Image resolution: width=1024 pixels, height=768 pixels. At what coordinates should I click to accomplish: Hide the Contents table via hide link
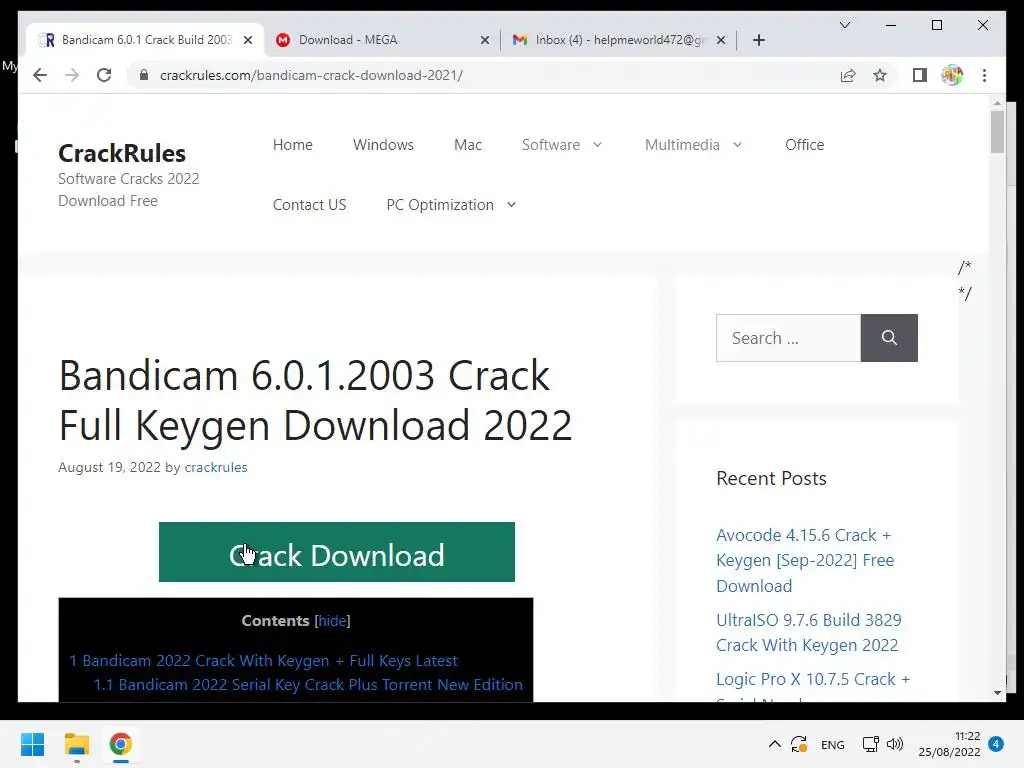pyautogui.click(x=332, y=620)
